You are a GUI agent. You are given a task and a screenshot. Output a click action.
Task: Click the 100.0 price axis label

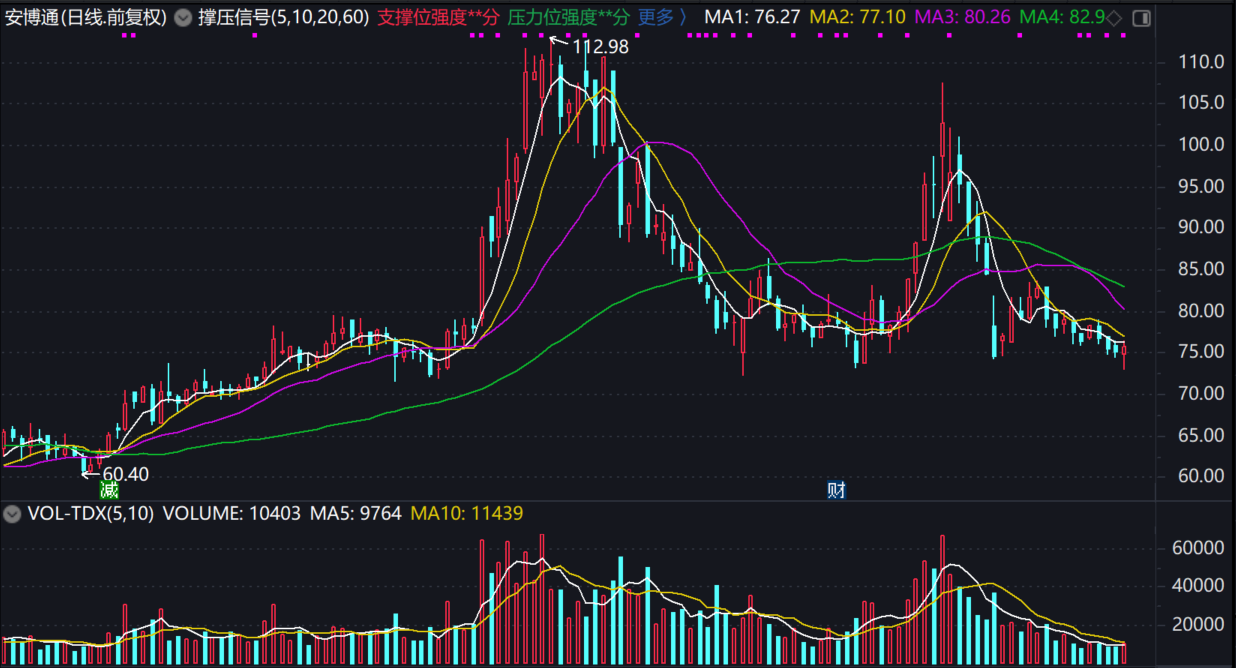pyautogui.click(x=1201, y=145)
